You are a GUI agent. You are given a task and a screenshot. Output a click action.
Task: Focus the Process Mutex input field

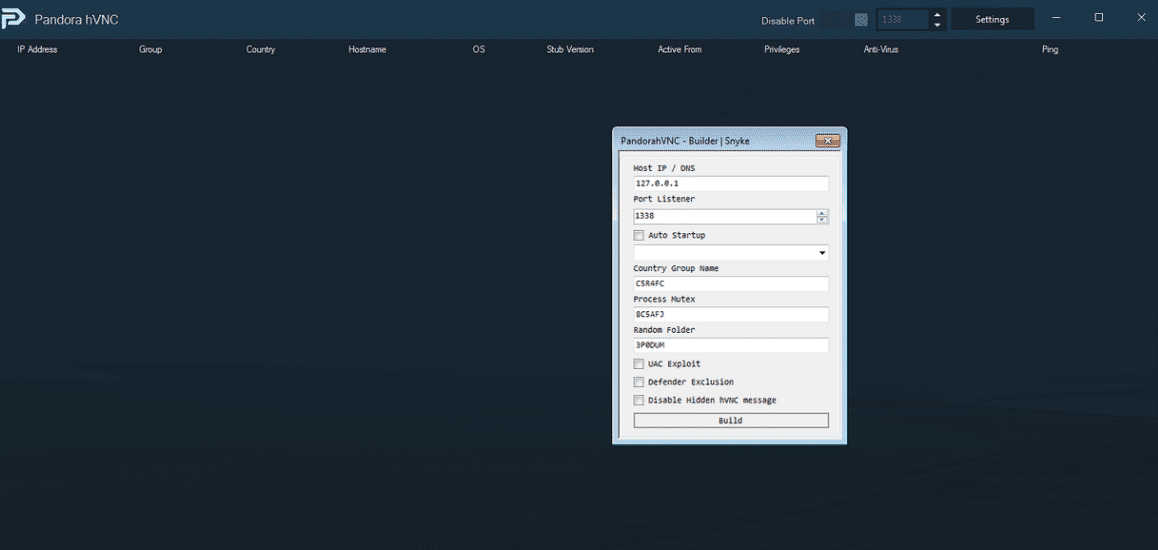(730, 315)
